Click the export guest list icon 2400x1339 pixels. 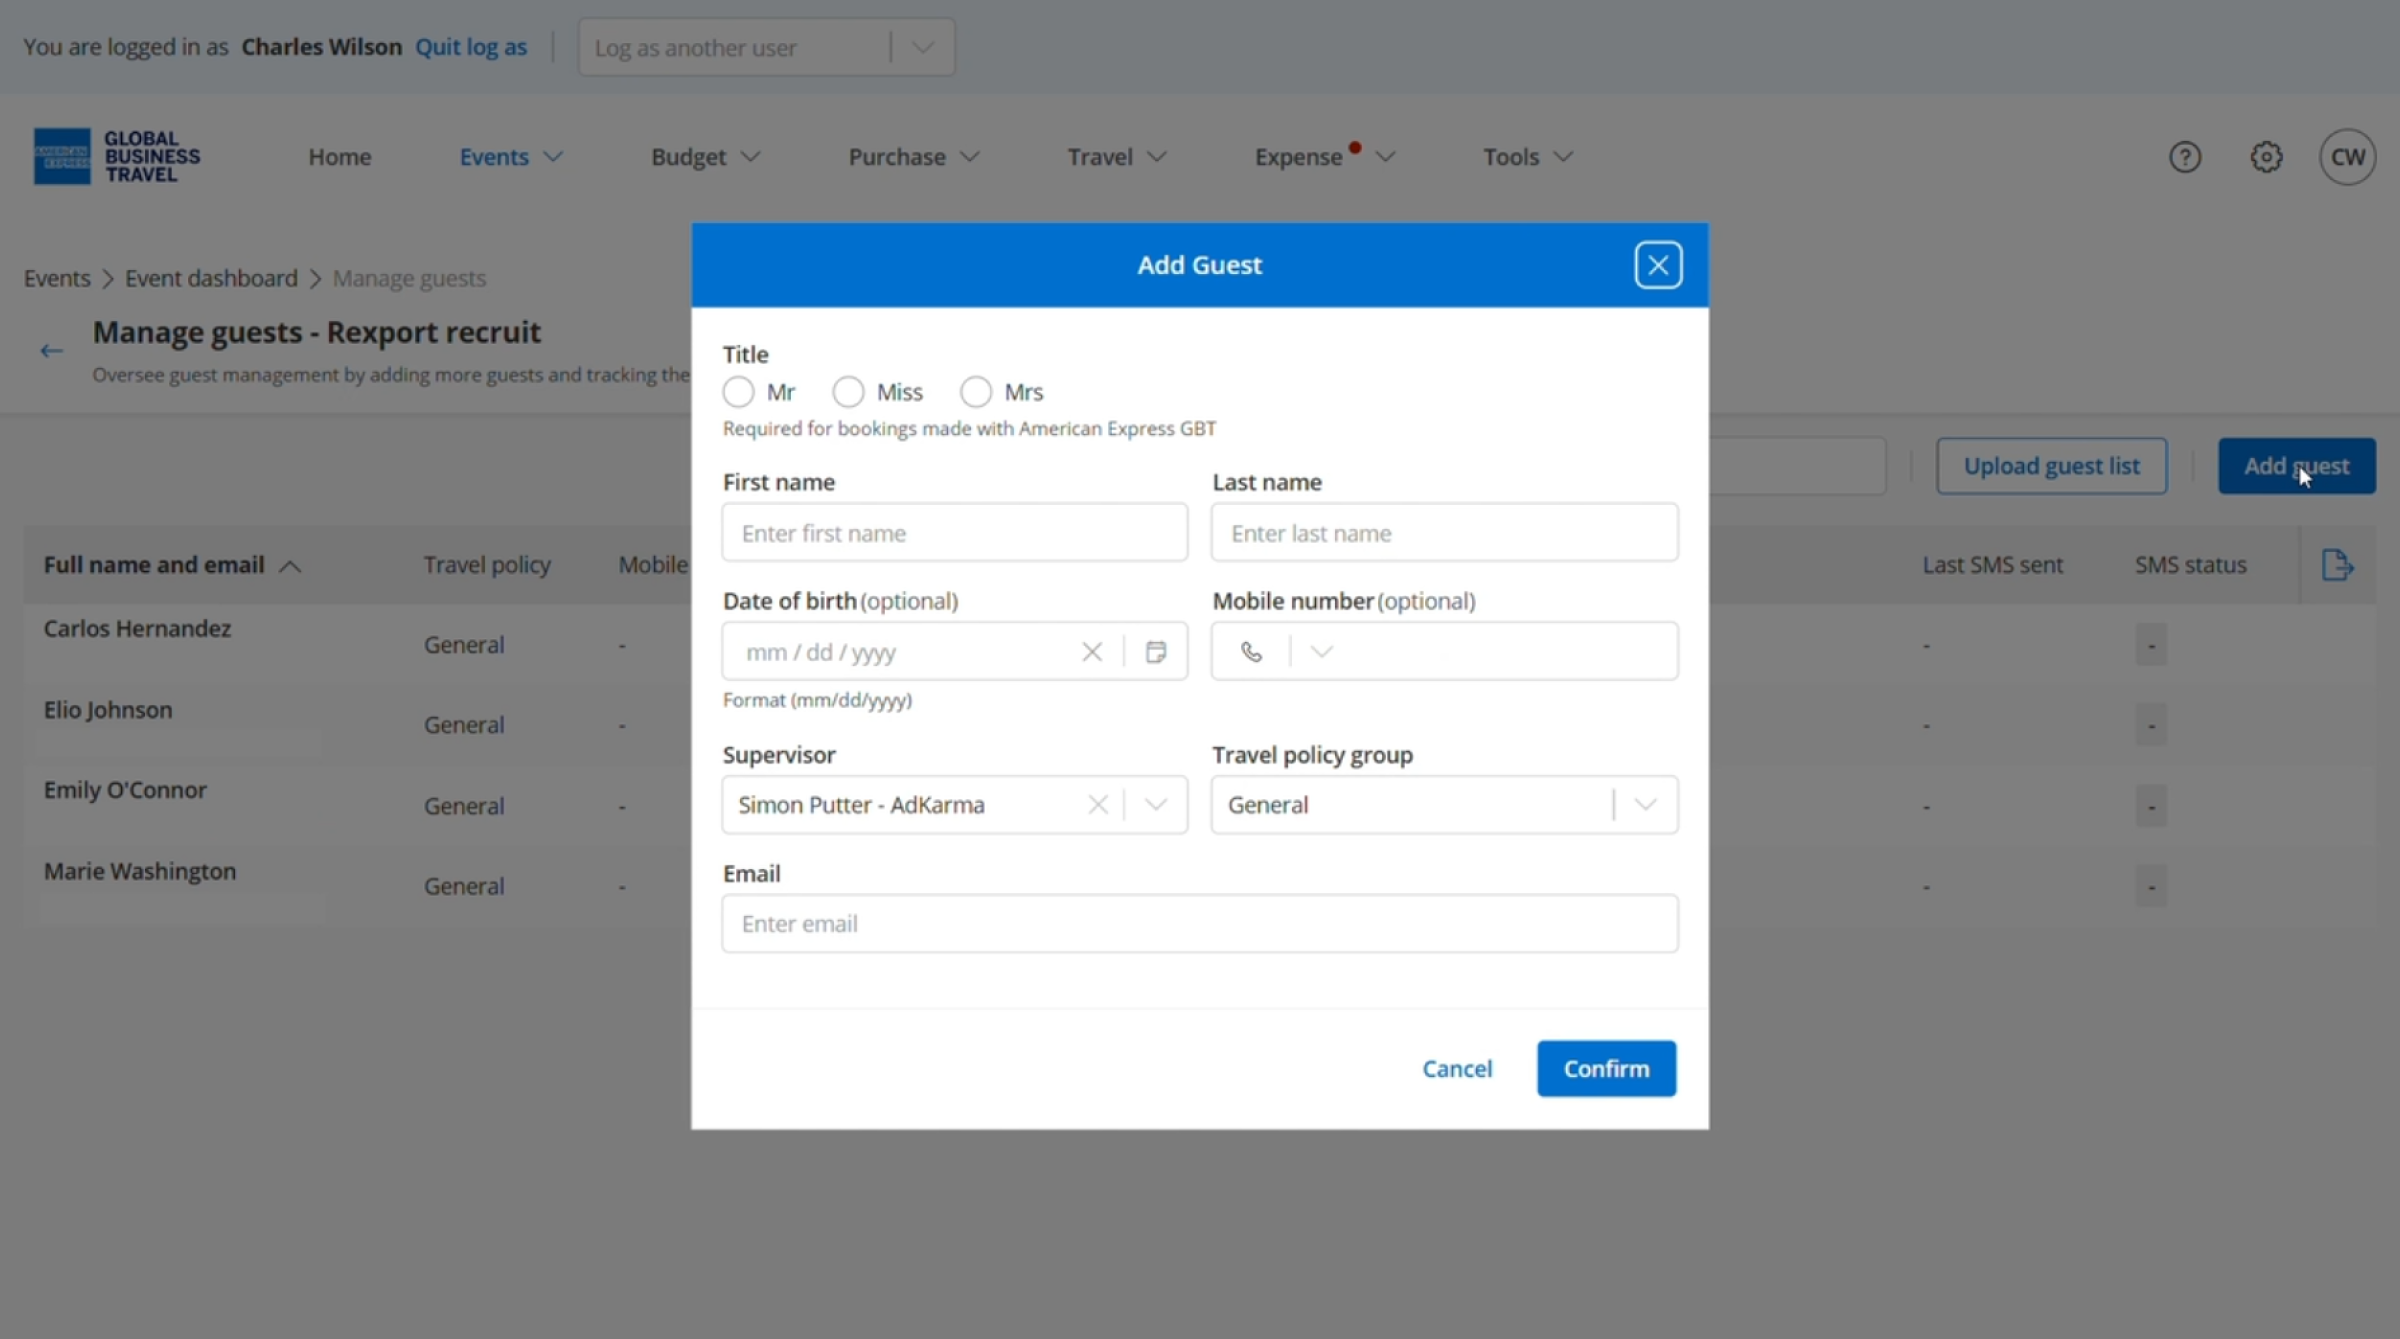pyautogui.click(x=2336, y=565)
